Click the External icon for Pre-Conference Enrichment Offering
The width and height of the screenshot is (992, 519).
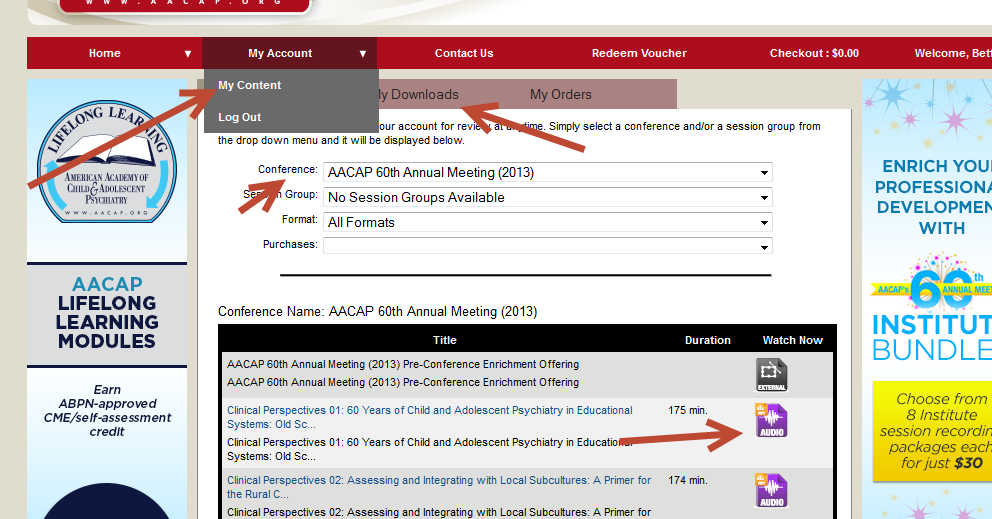(x=771, y=374)
